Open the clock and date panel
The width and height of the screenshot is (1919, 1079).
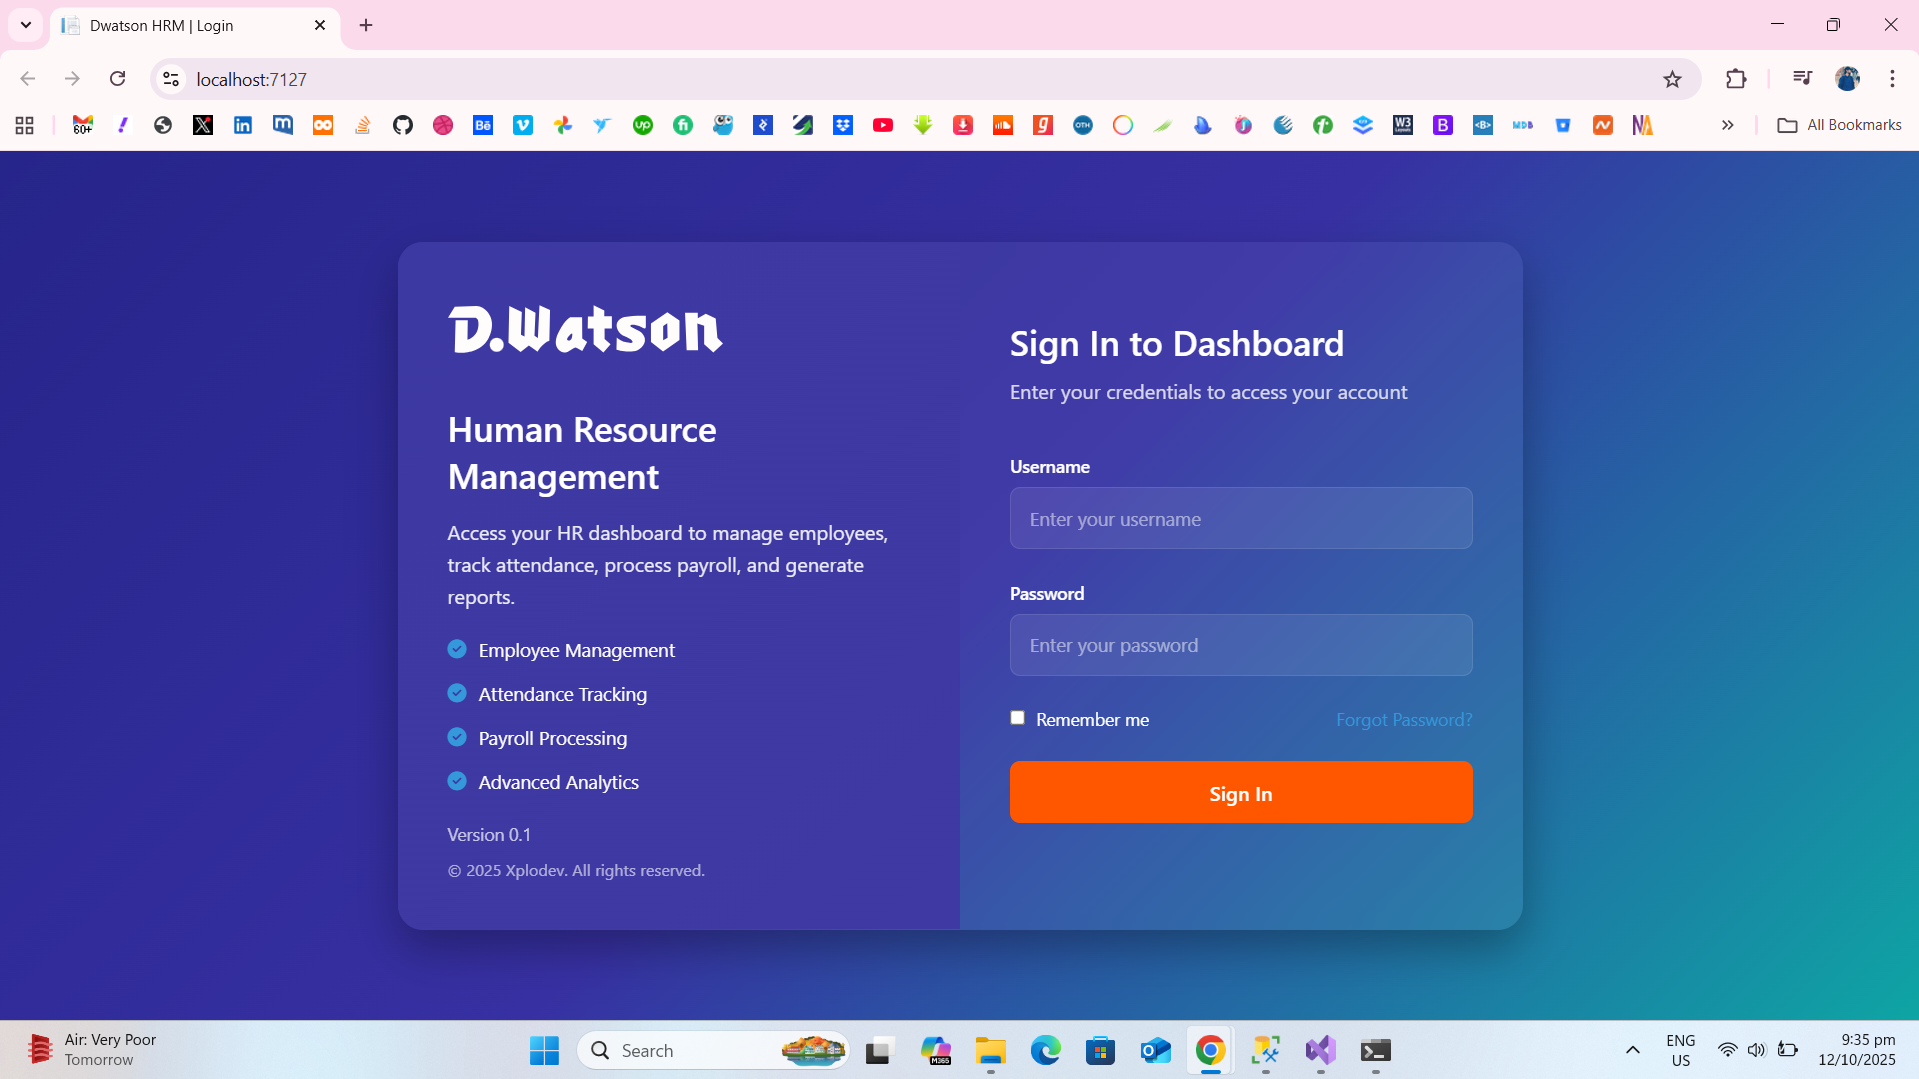1856,1050
